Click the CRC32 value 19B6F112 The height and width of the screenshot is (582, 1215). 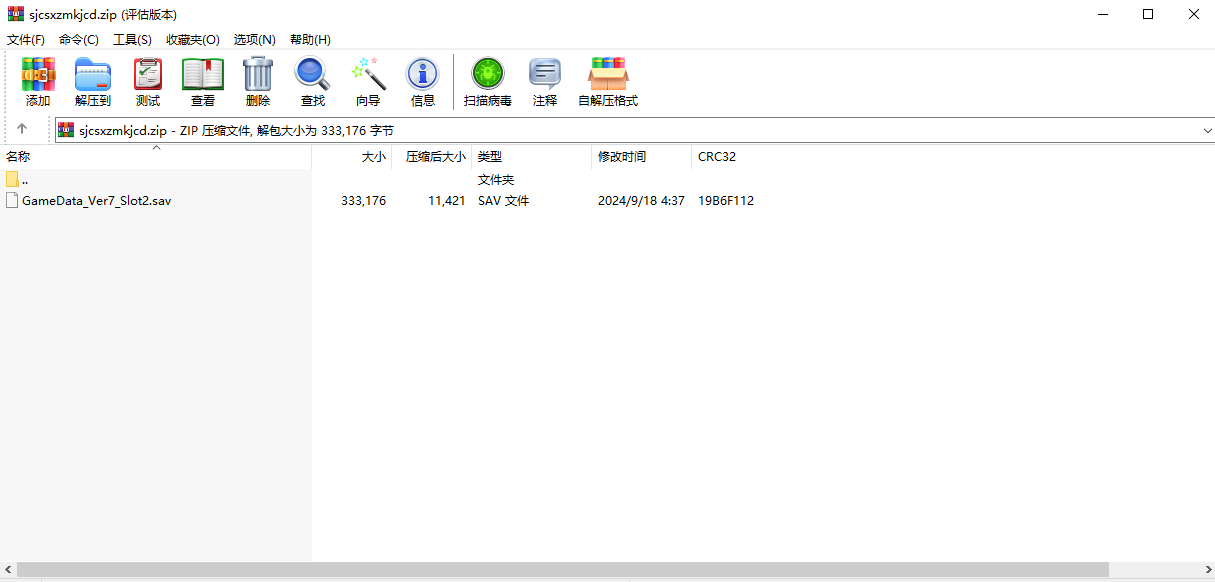click(726, 200)
